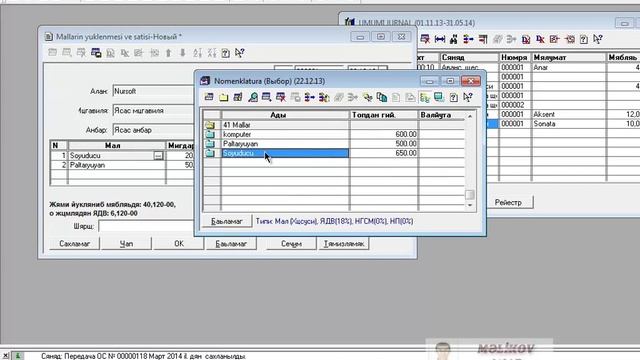Click the Алан input field containing Nursoft

point(153,91)
